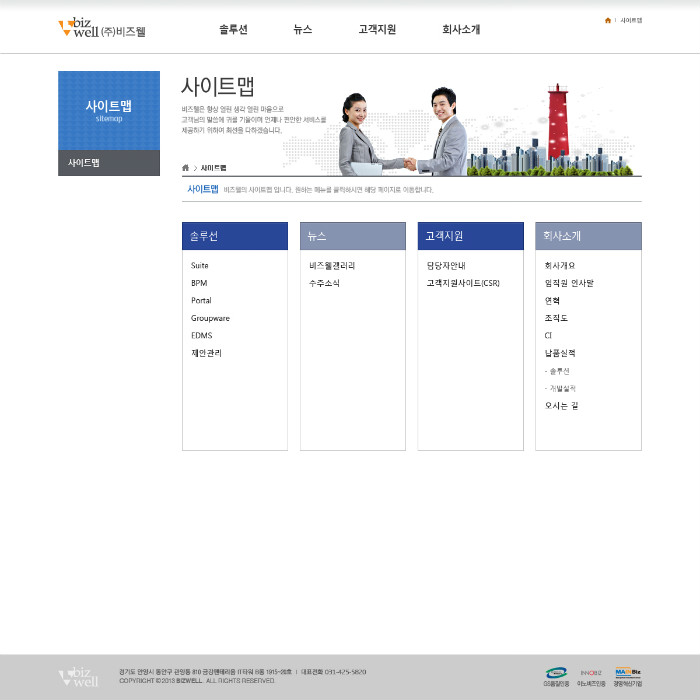Open the 제안관리 solution link
Screen dimensions: 700x700
(x=206, y=353)
